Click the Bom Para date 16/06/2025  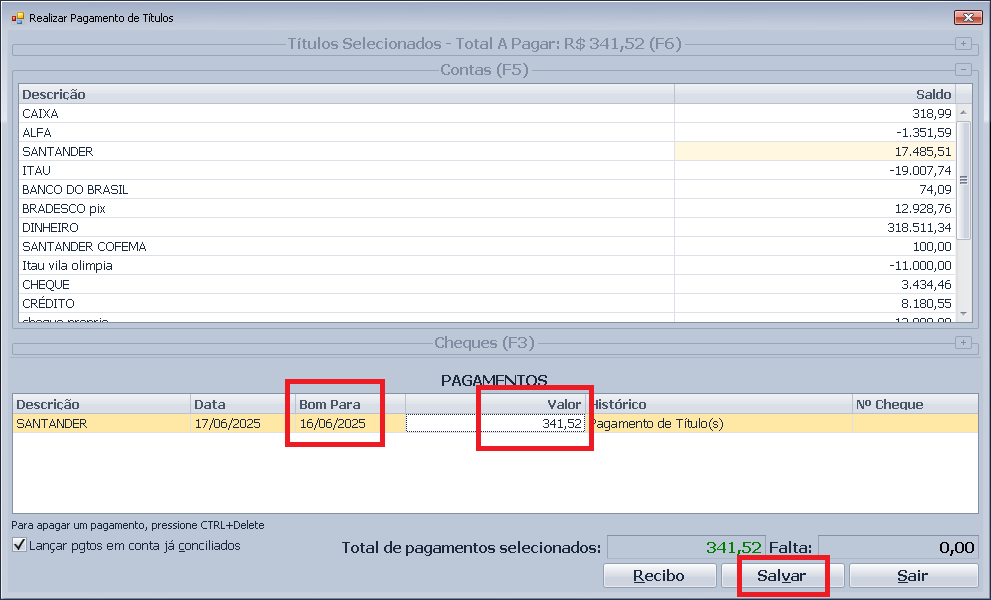[x=333, y=424]
